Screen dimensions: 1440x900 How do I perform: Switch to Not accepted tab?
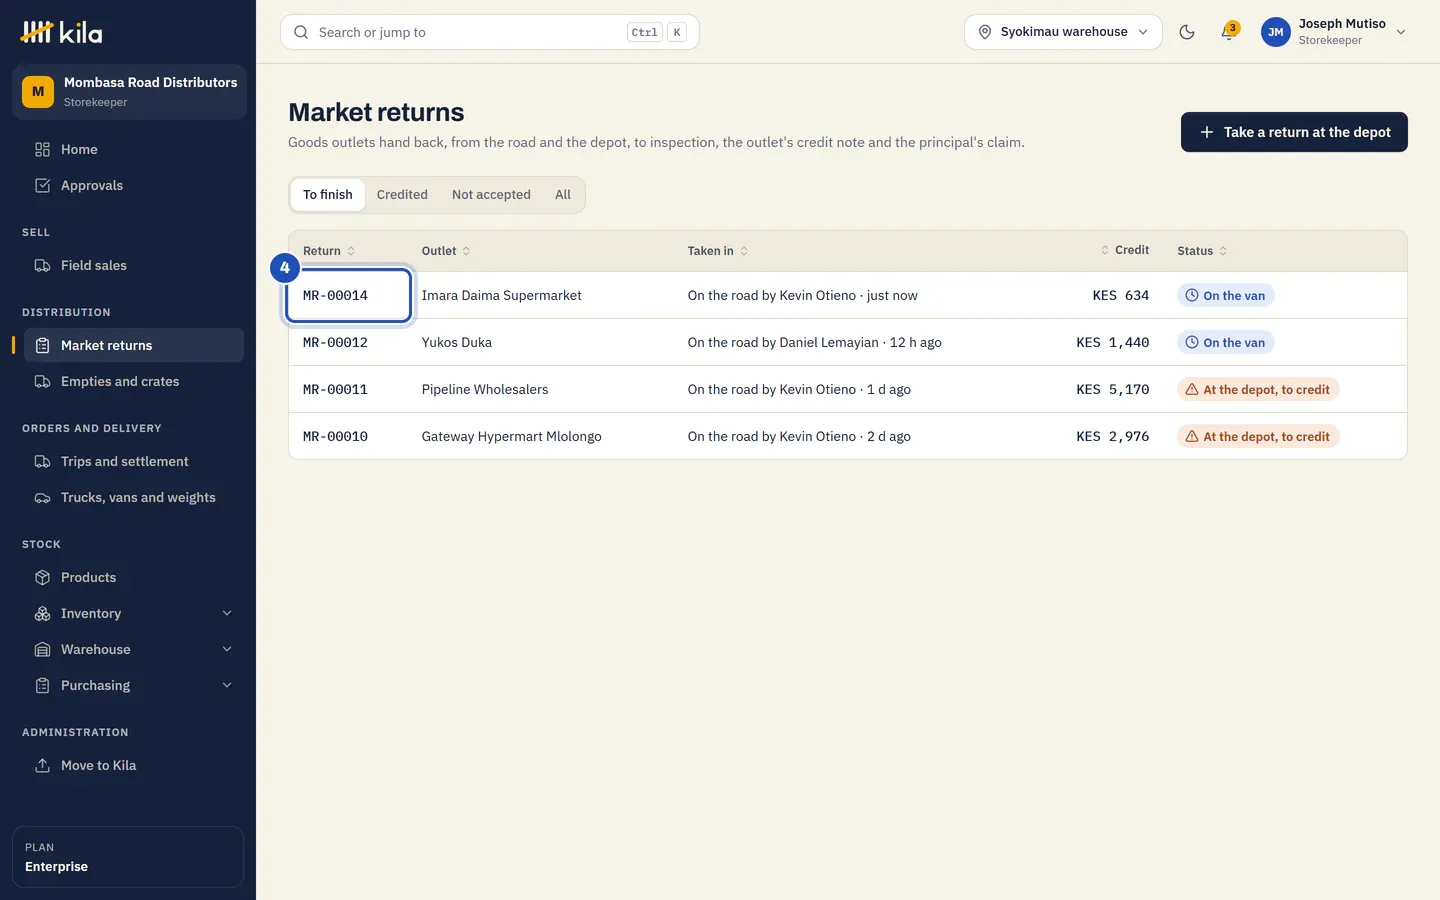click(x=491, y=195)
